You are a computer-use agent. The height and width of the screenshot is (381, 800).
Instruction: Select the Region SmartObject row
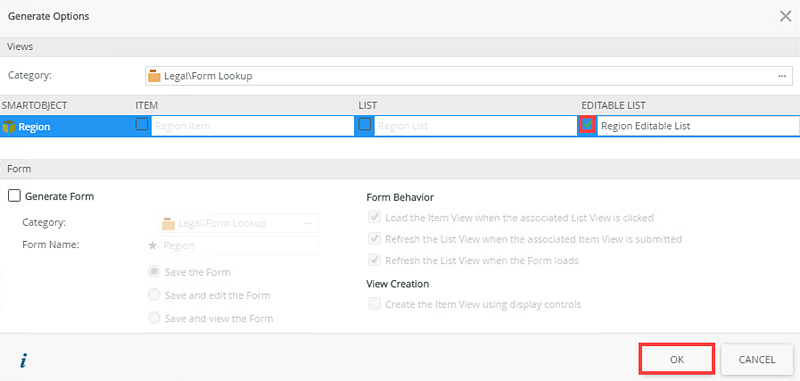(400, 126)
